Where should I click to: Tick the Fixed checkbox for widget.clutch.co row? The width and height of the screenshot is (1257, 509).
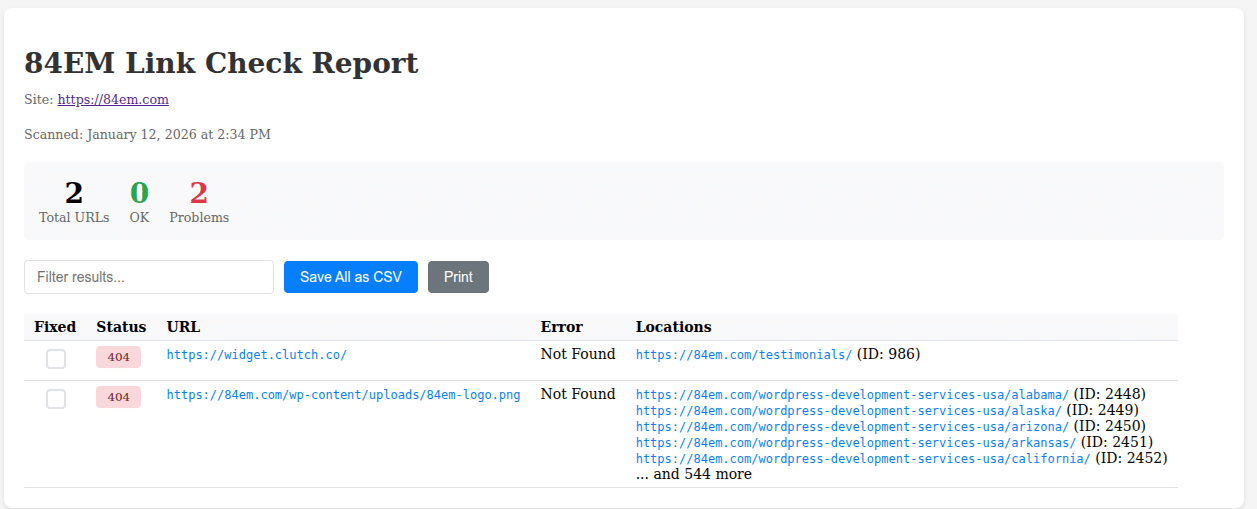[56, 359]
